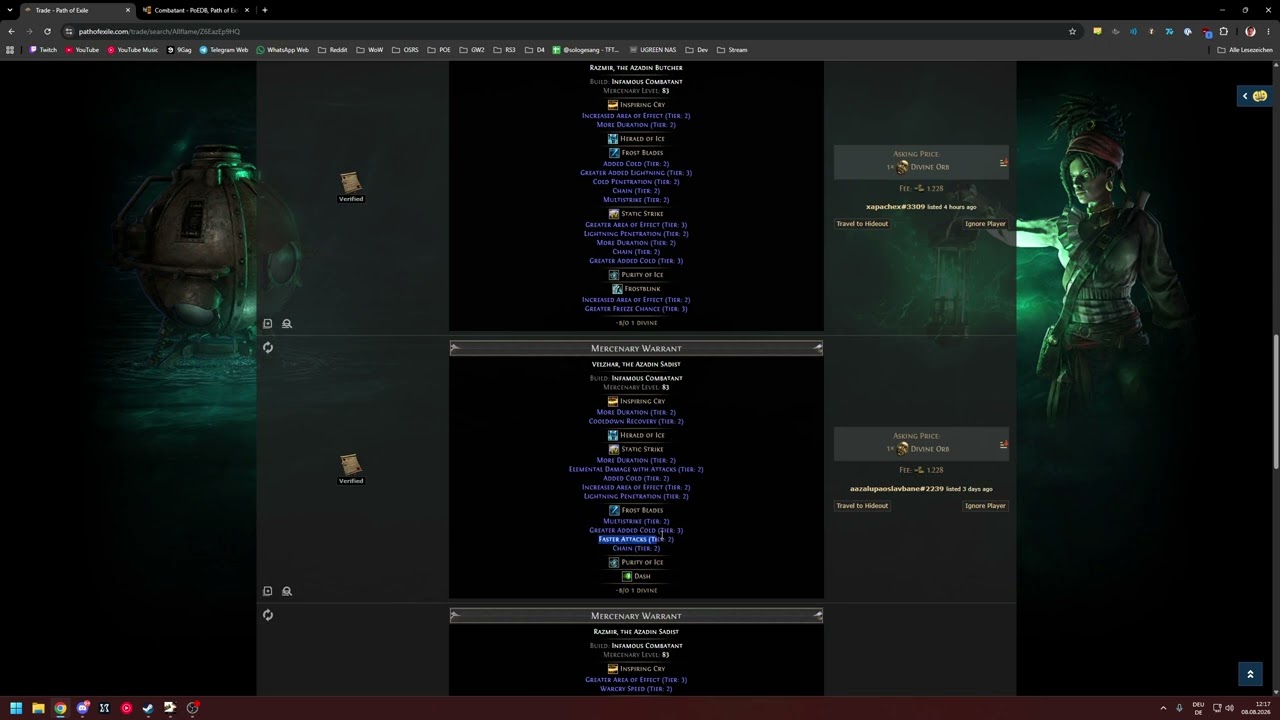Click the Frostblink skill icon
Viewport: 1280px width, 720px height.
click(617, 289)
